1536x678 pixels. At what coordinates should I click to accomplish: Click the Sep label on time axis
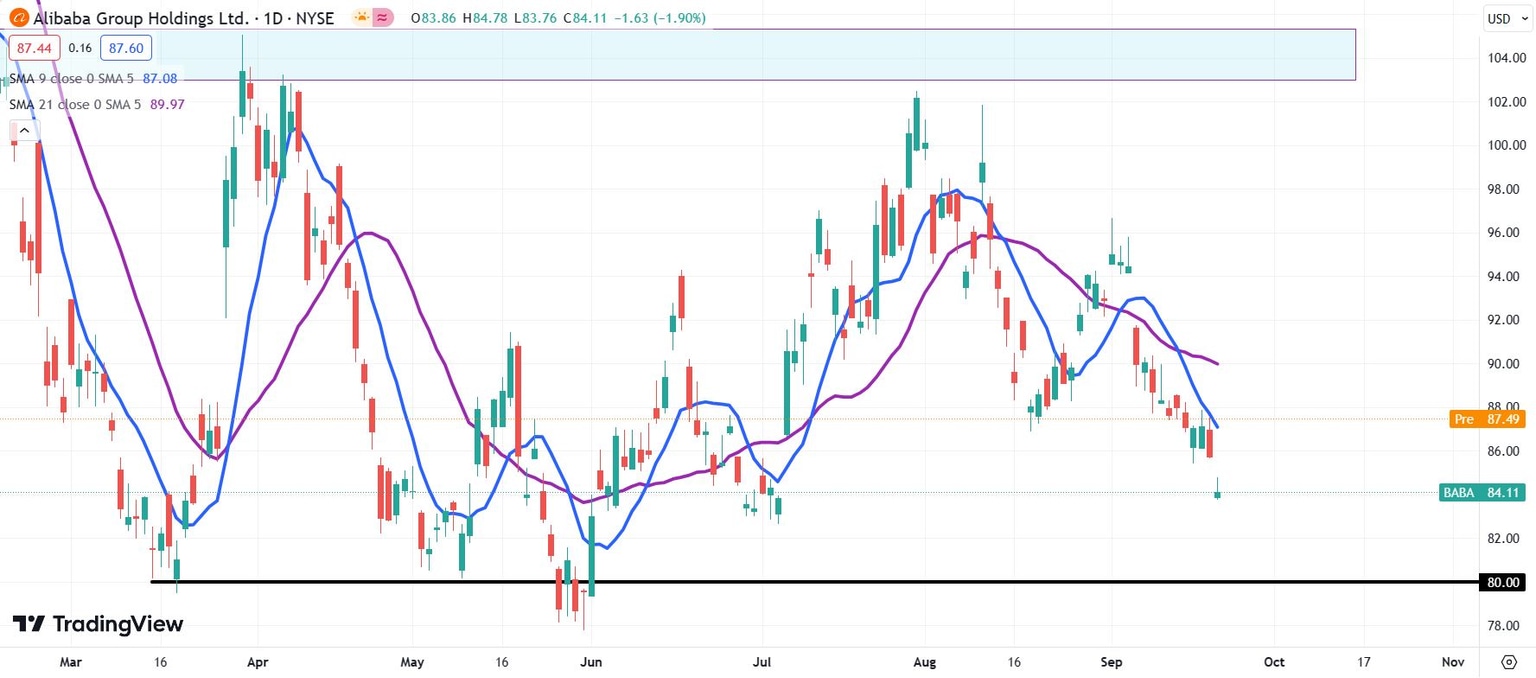(x=1111, y=662)
